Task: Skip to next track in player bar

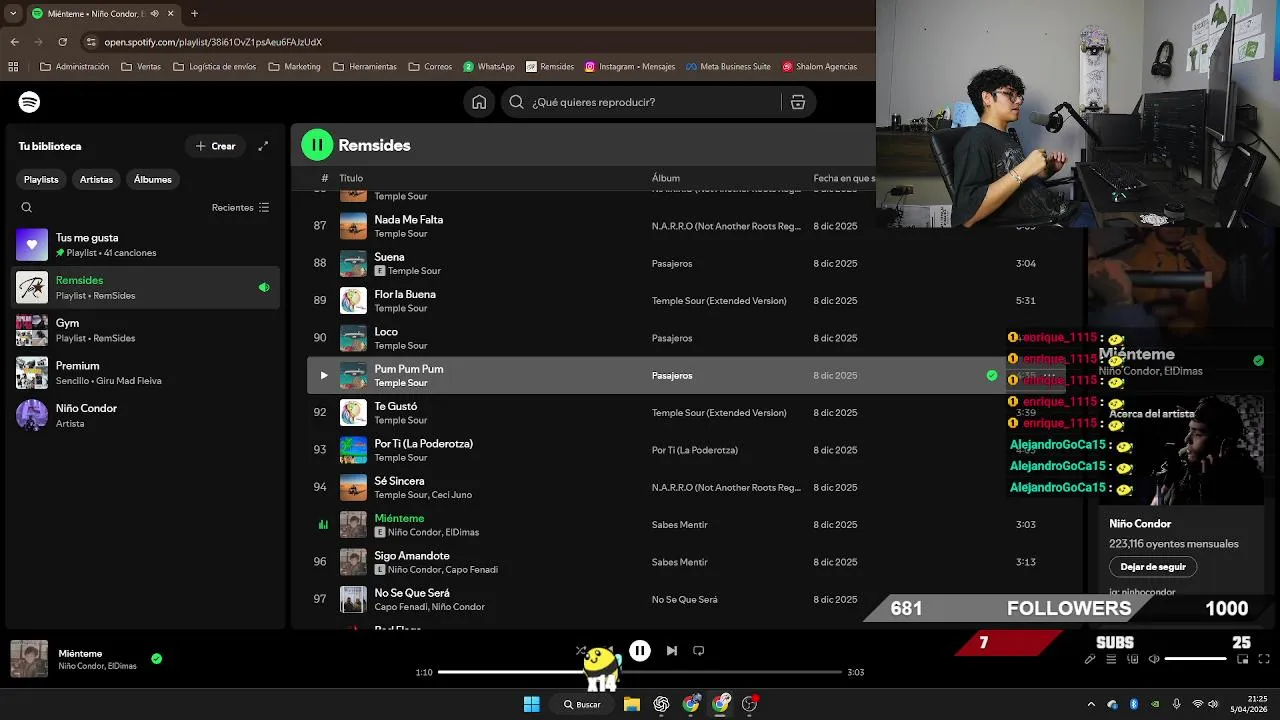Action: pos(672,650)
